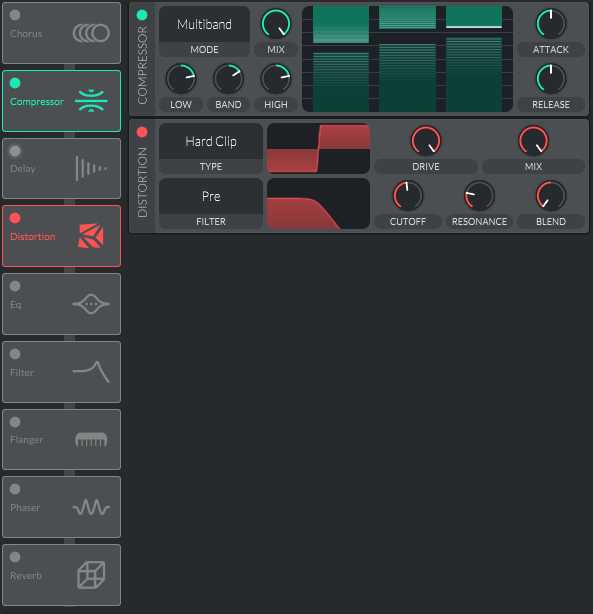This screenshot has height=614, width=593.
Task: Select the Reverb effect label
Action: tap(26, 576)
